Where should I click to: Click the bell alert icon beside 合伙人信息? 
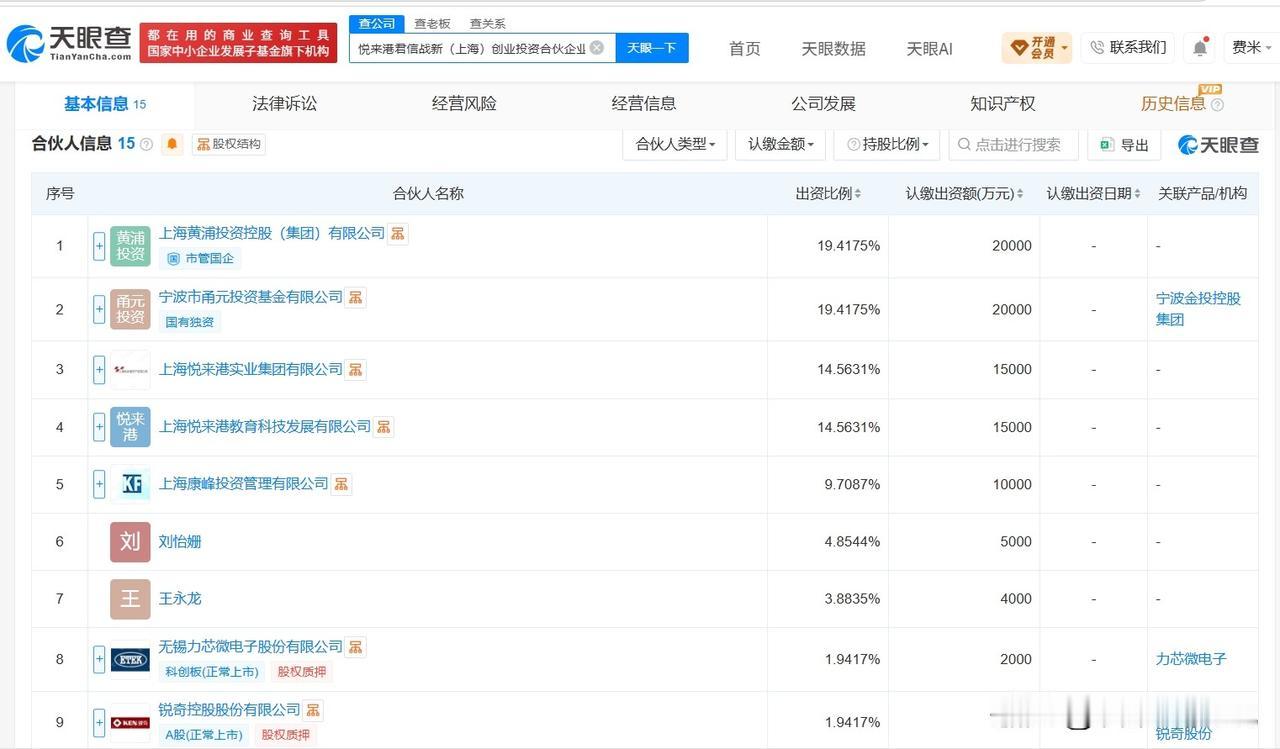[173, 144]
